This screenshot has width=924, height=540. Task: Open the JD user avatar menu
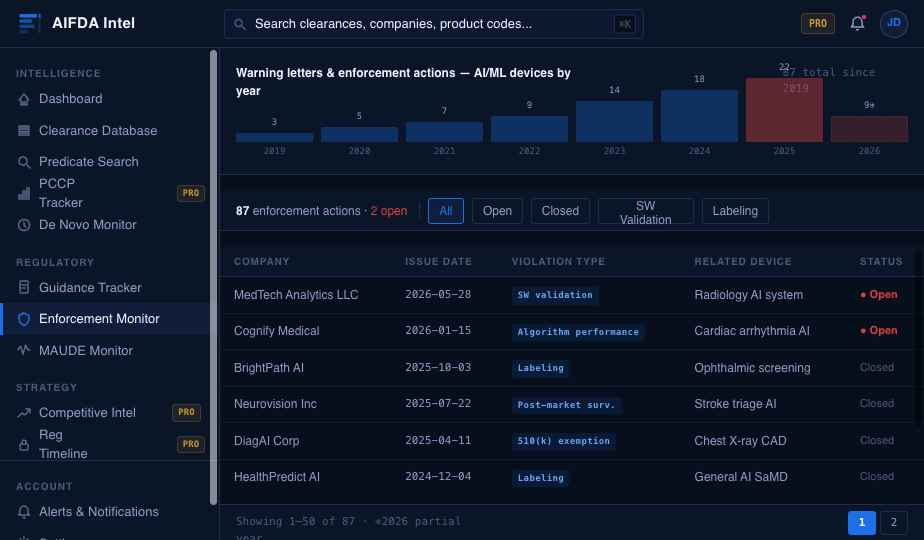point(893,23)
